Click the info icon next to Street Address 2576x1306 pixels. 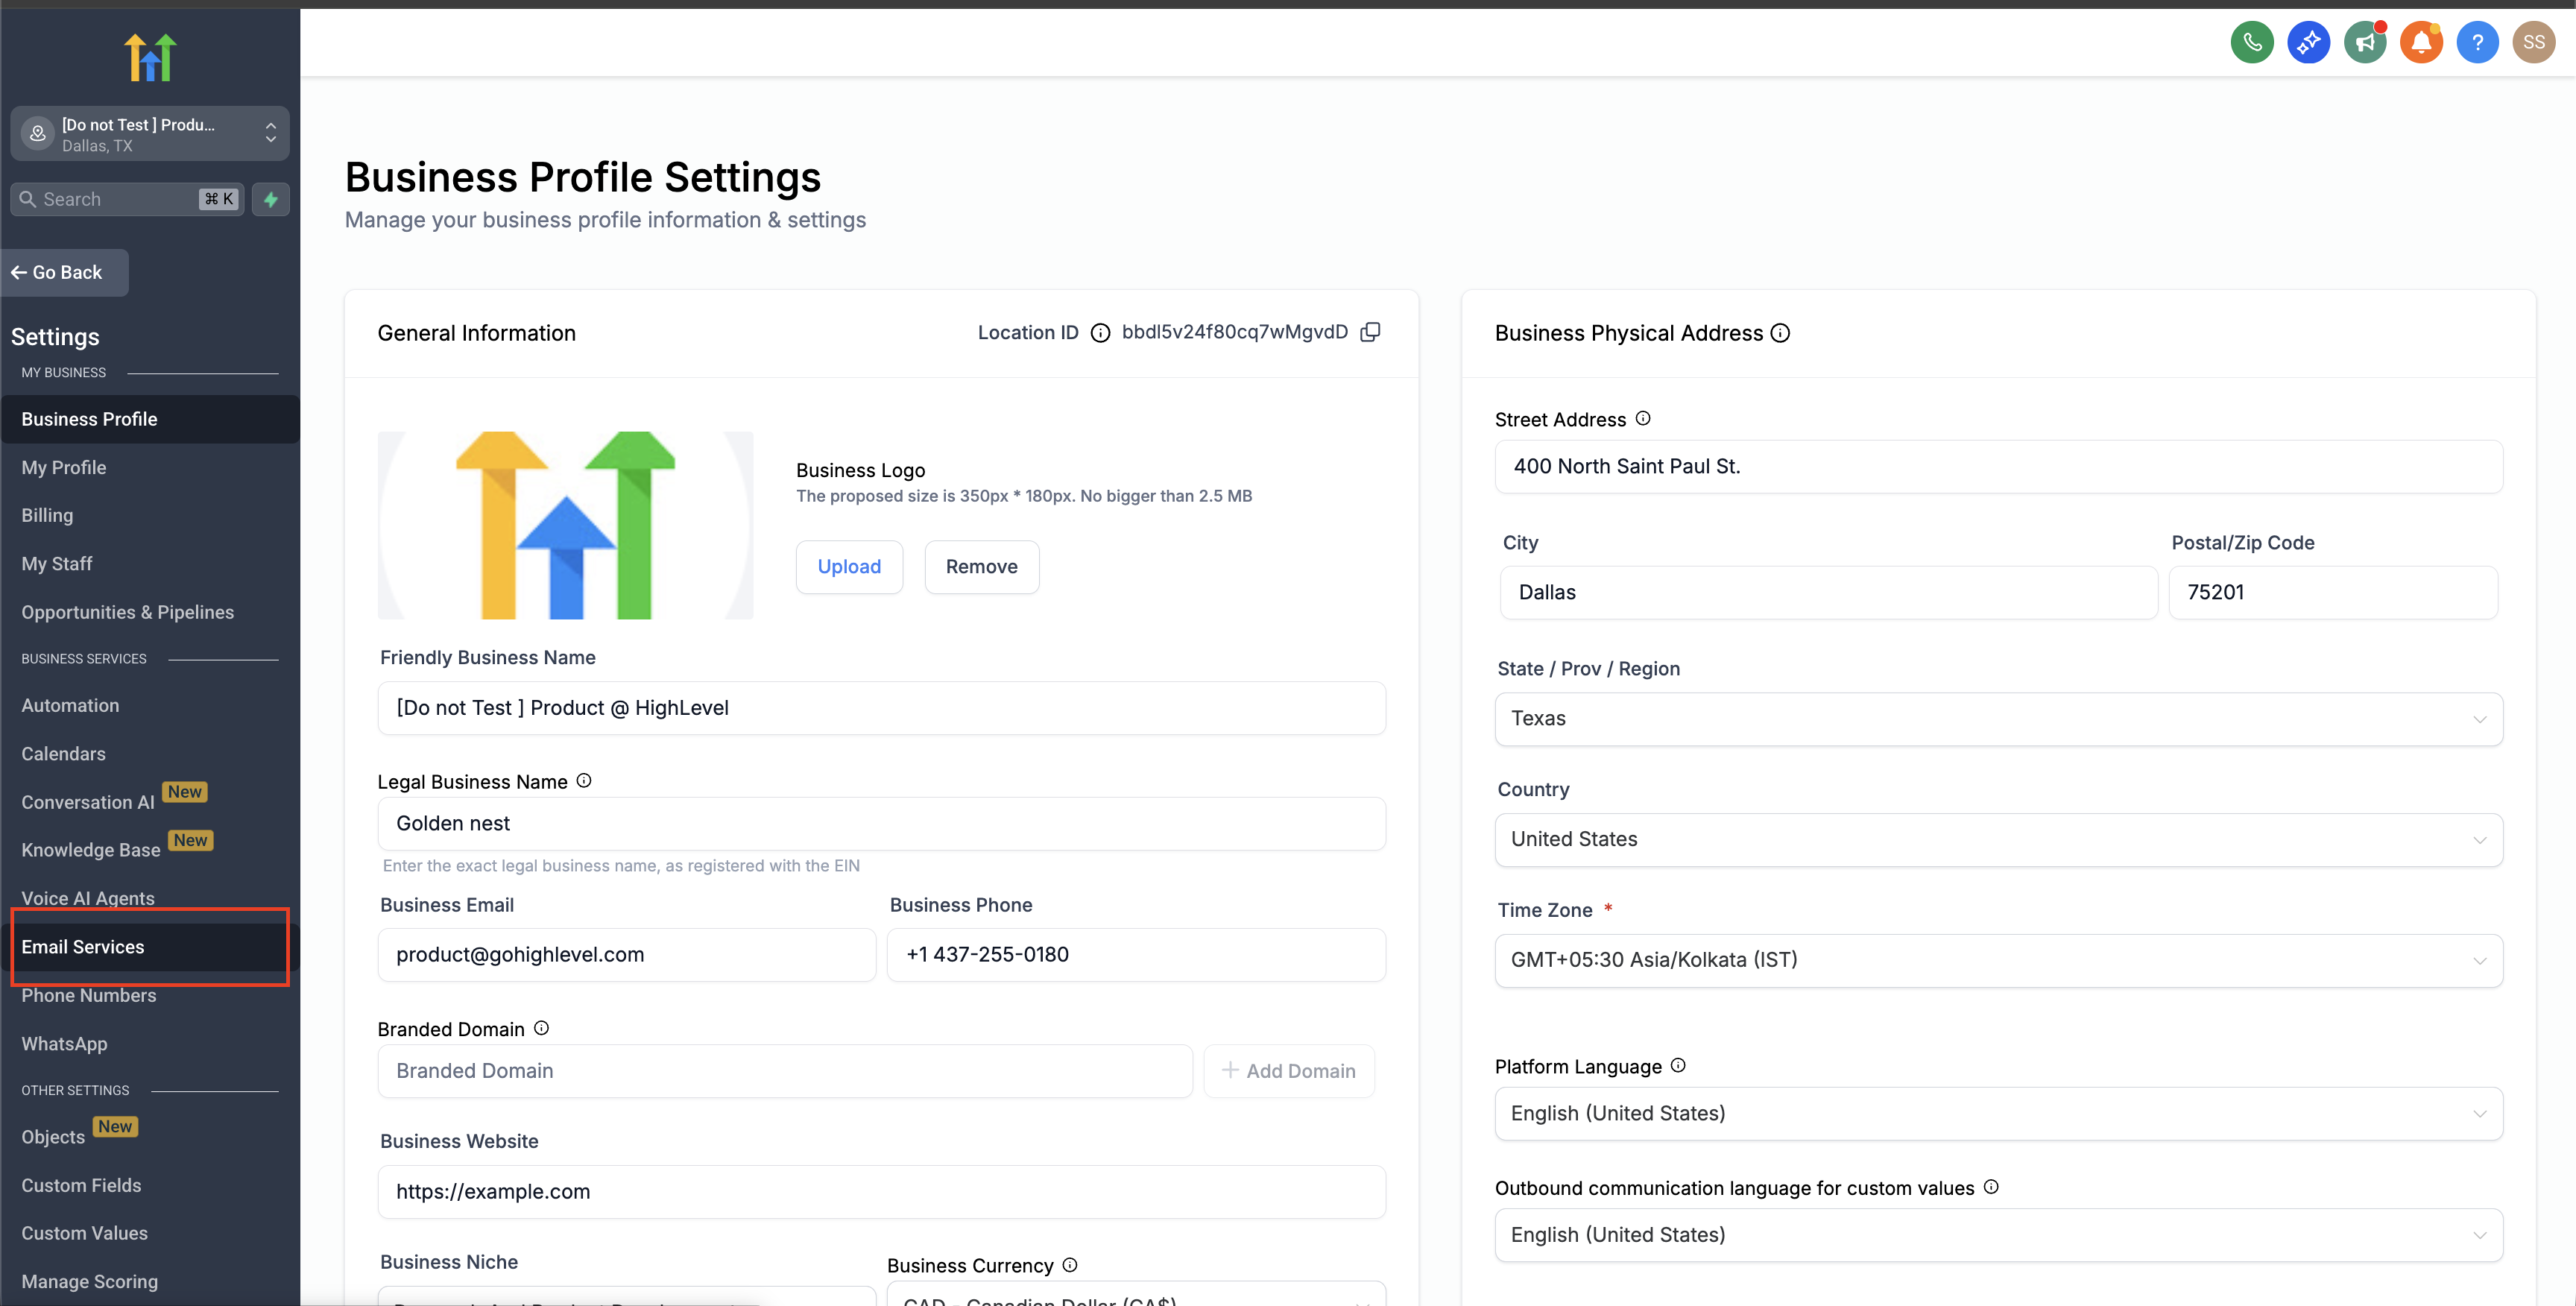tap(1643, 418)
